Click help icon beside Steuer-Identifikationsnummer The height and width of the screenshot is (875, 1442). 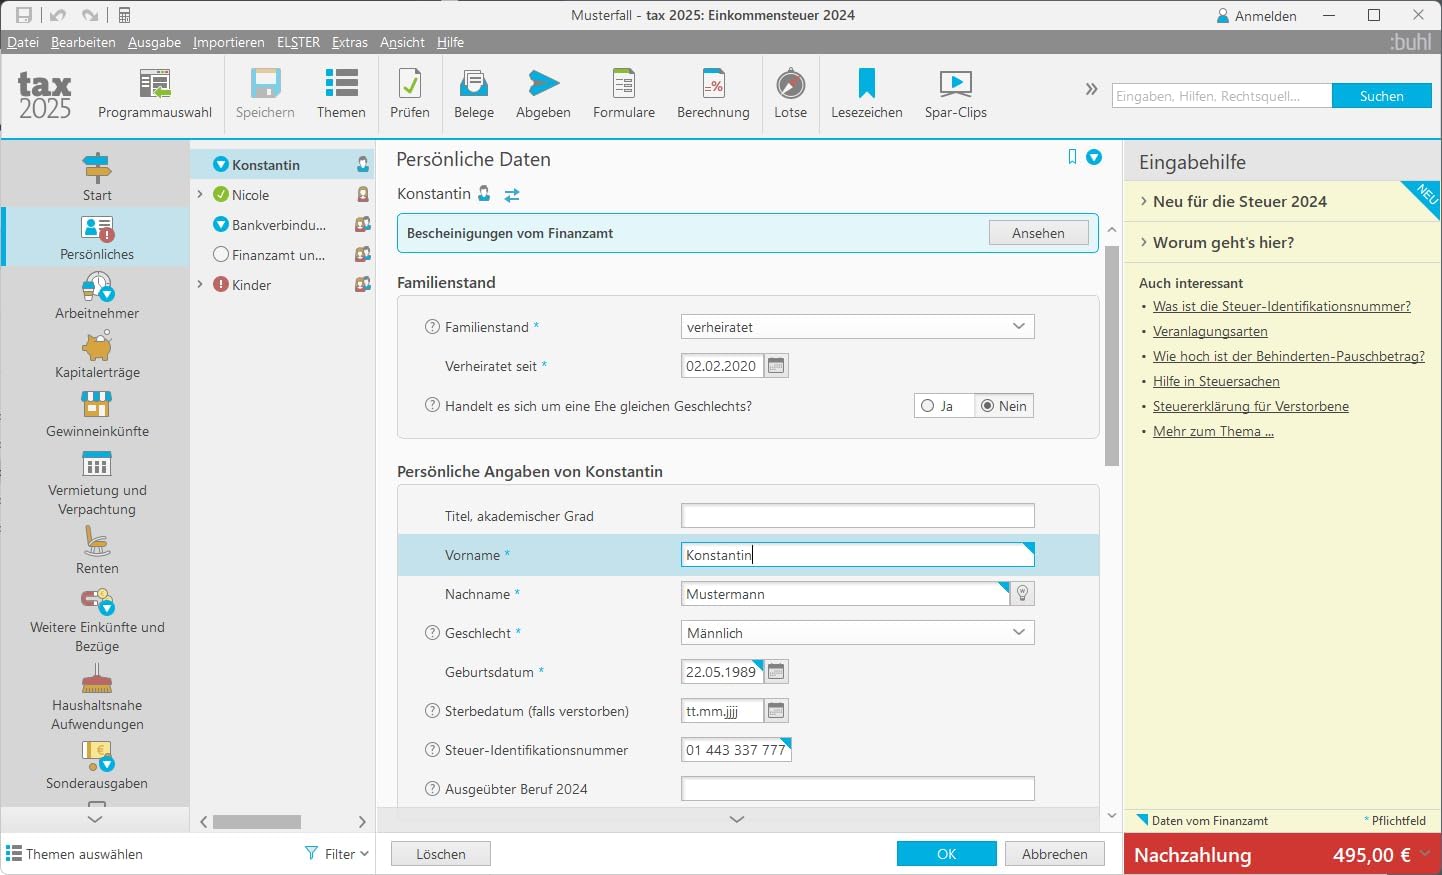click(x=432, y=750)
